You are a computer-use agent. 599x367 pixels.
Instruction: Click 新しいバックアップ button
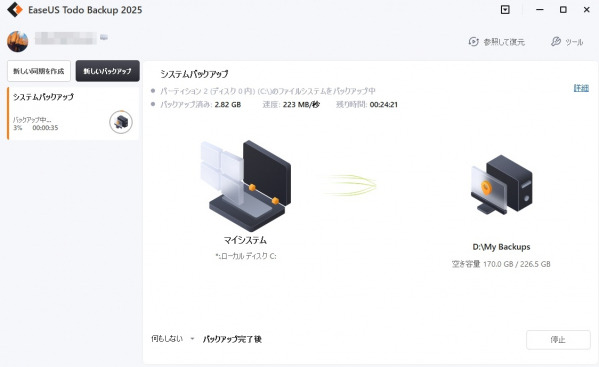108,71
